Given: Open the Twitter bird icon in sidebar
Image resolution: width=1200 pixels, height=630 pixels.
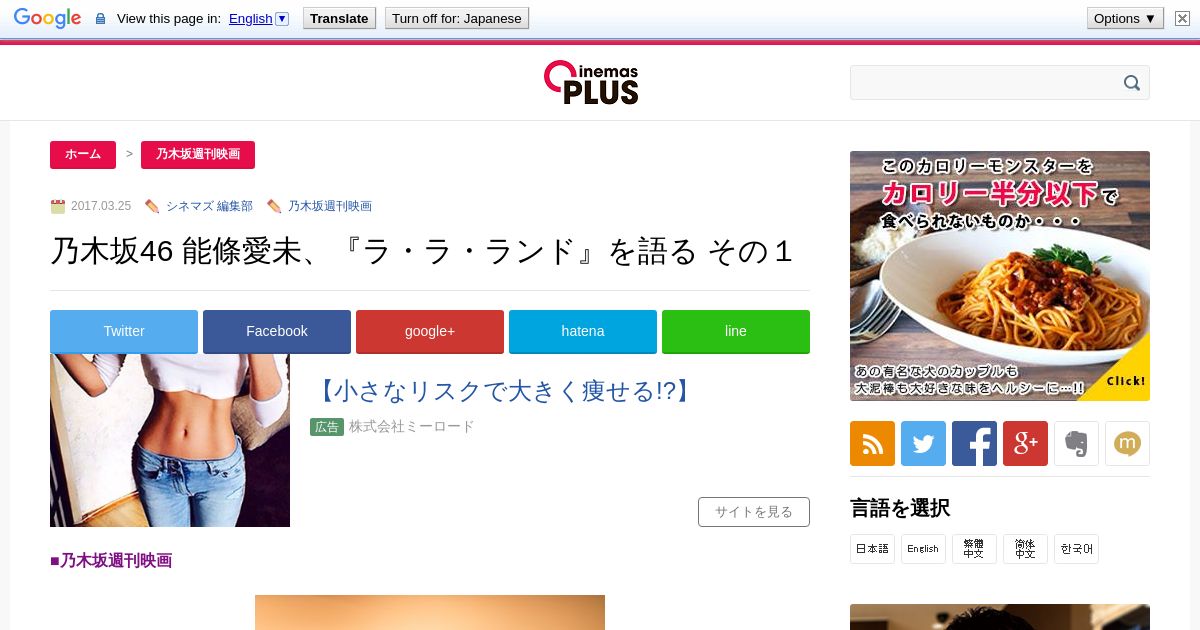Looking at the screenshot, I should pyautogui.click(x=923, y=443).
